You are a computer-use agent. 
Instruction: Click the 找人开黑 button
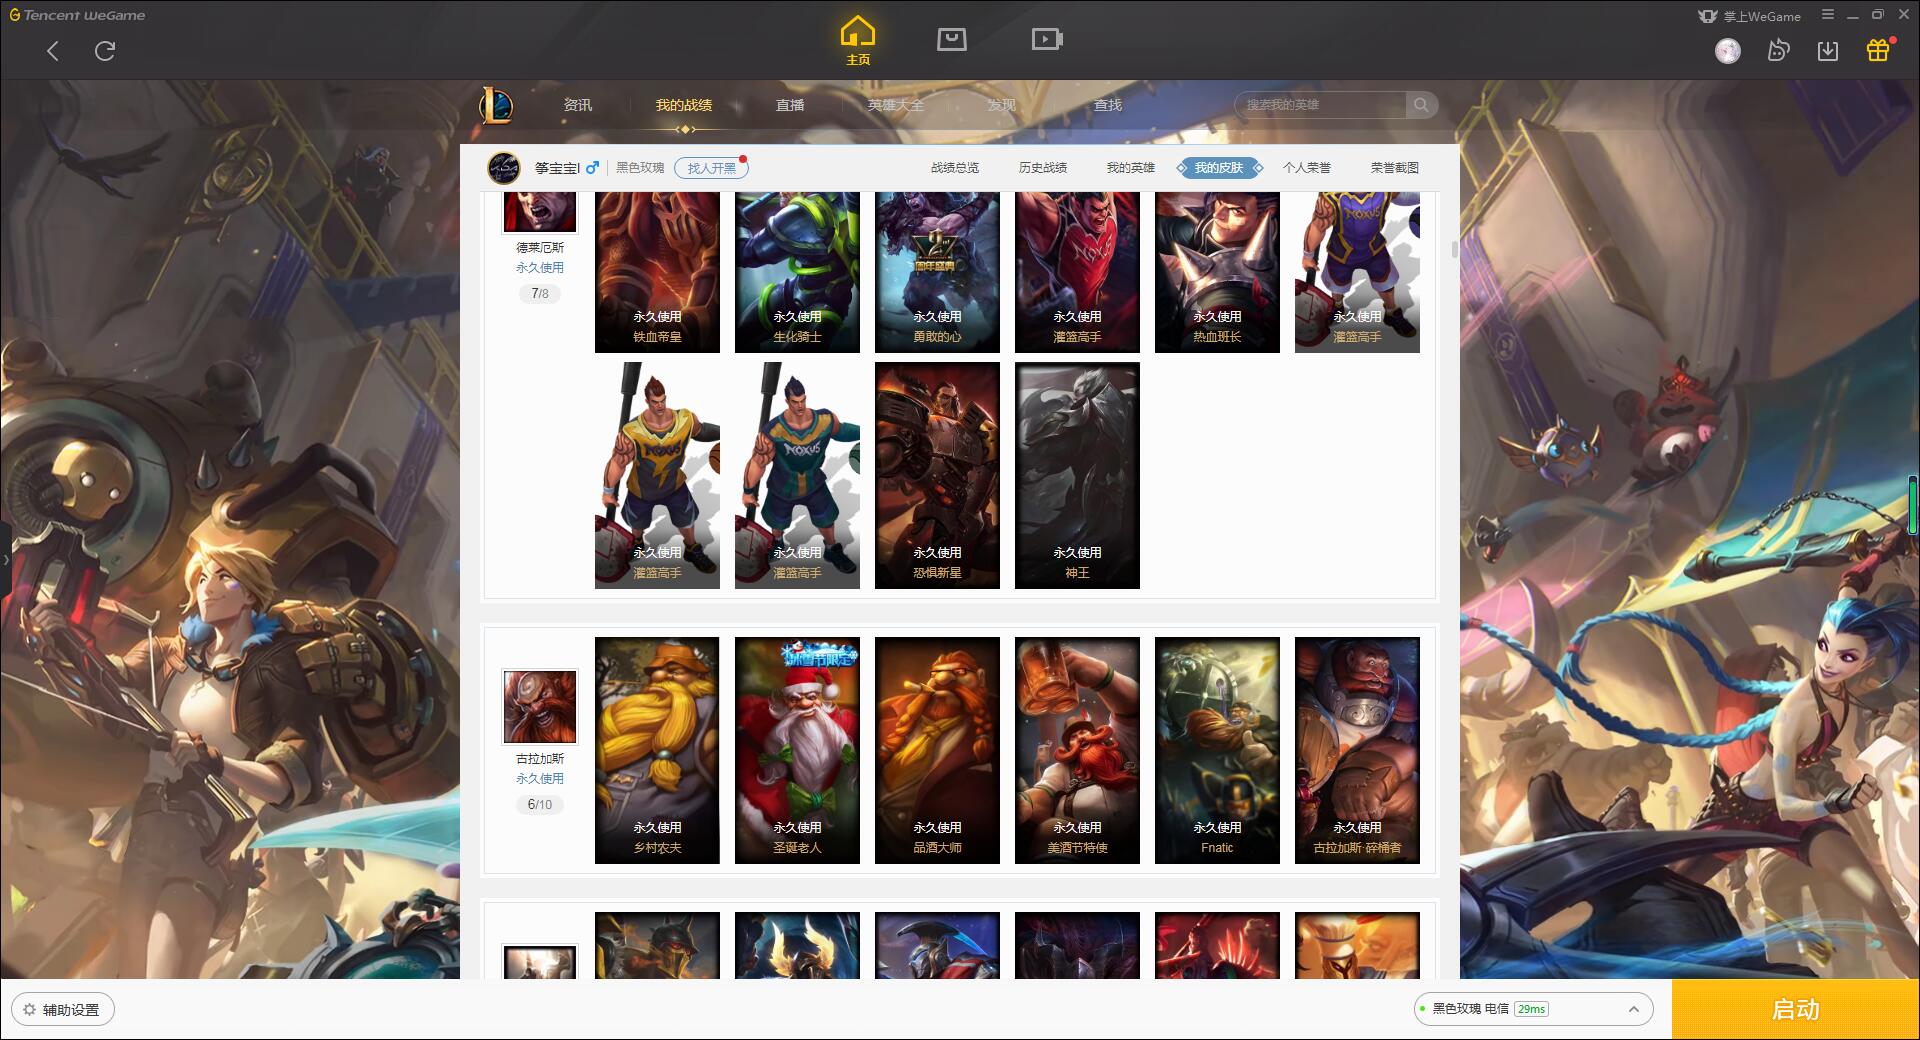click(711, 168)
